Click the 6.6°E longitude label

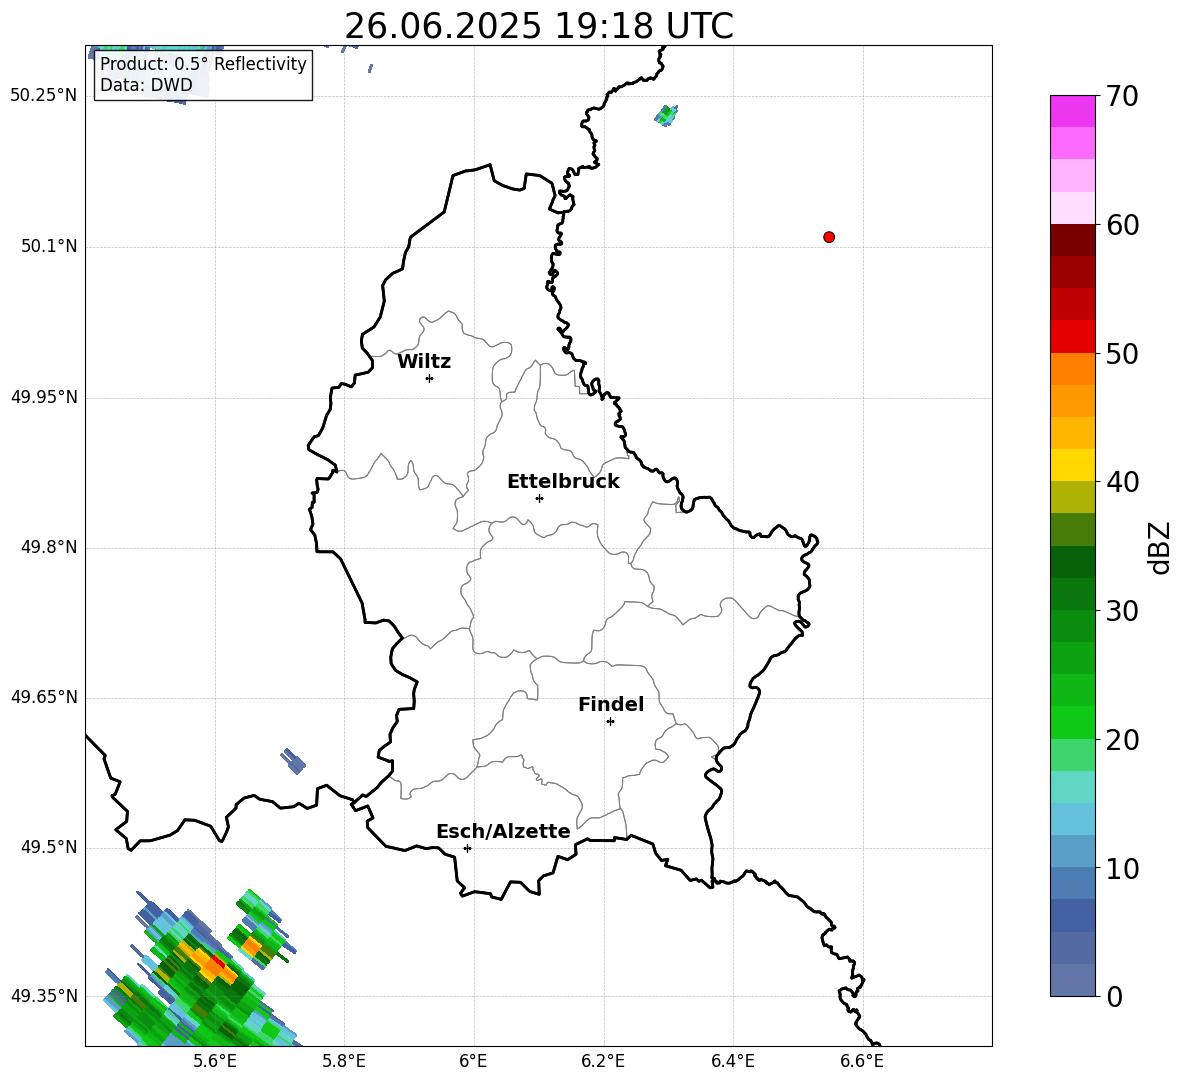pos(862,1062)
